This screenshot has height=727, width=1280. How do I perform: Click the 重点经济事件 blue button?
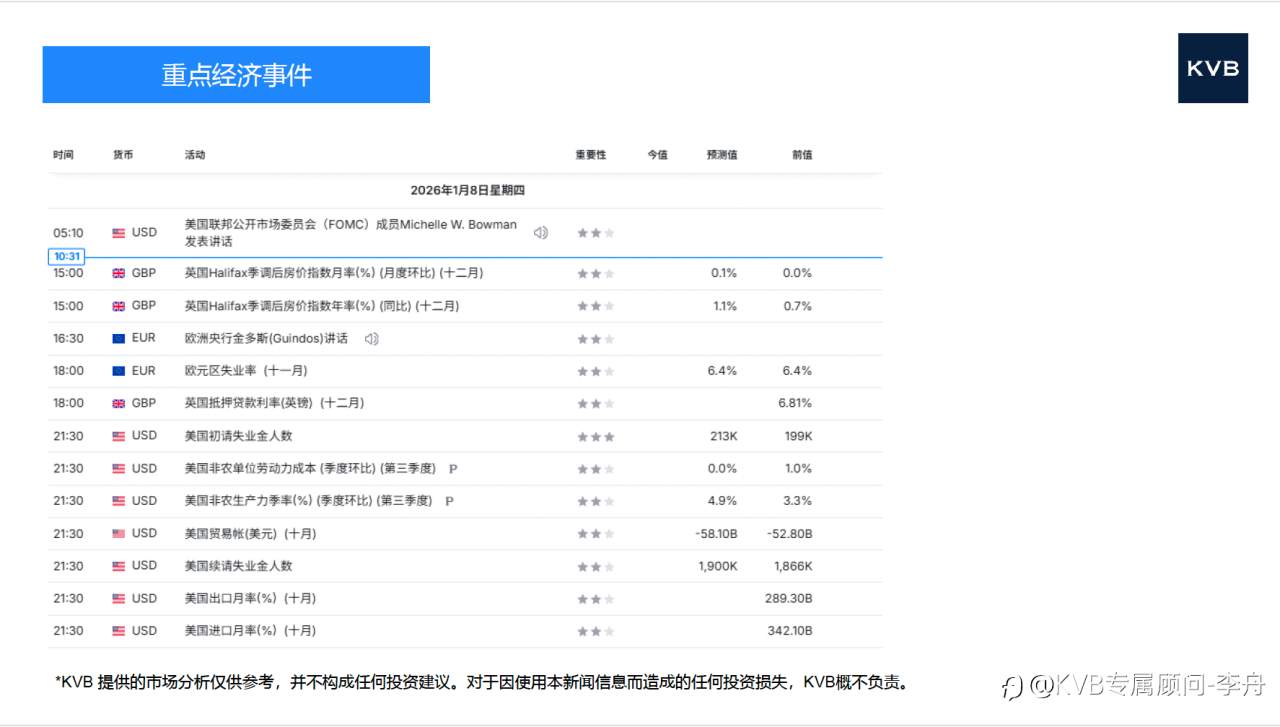(235, 74)
